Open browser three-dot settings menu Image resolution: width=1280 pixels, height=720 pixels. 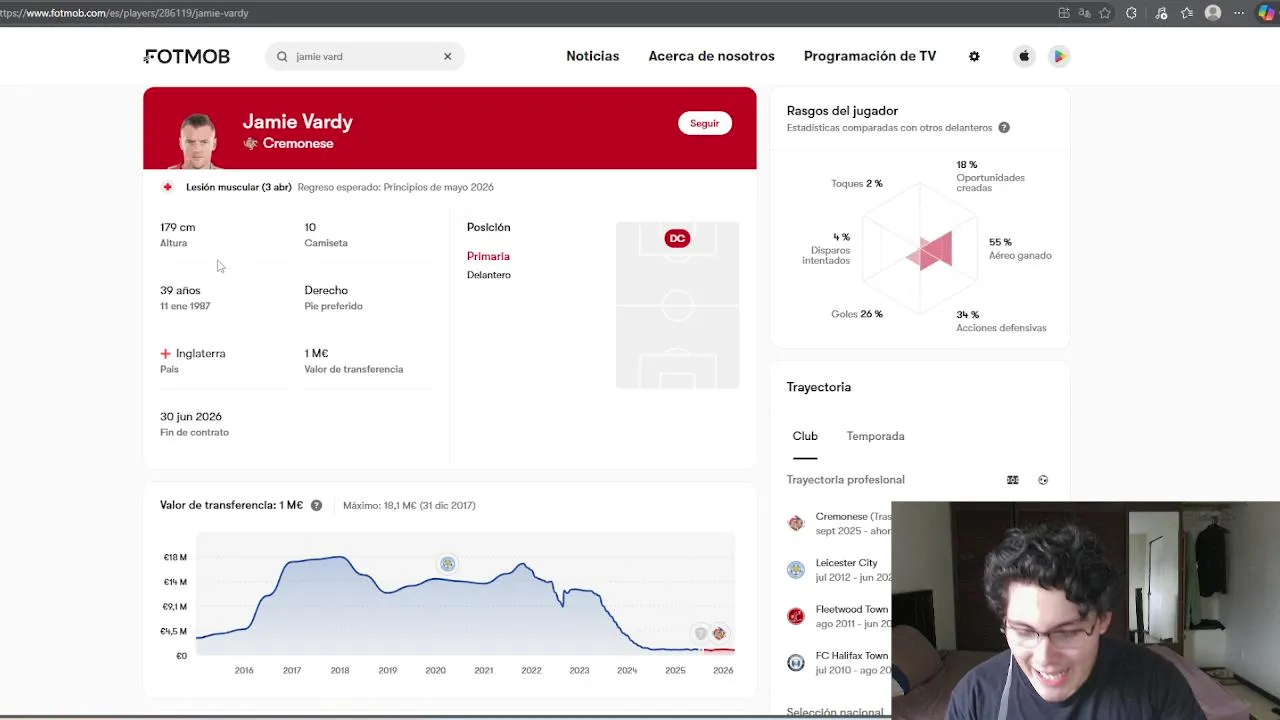click(x=1239, y=13)
